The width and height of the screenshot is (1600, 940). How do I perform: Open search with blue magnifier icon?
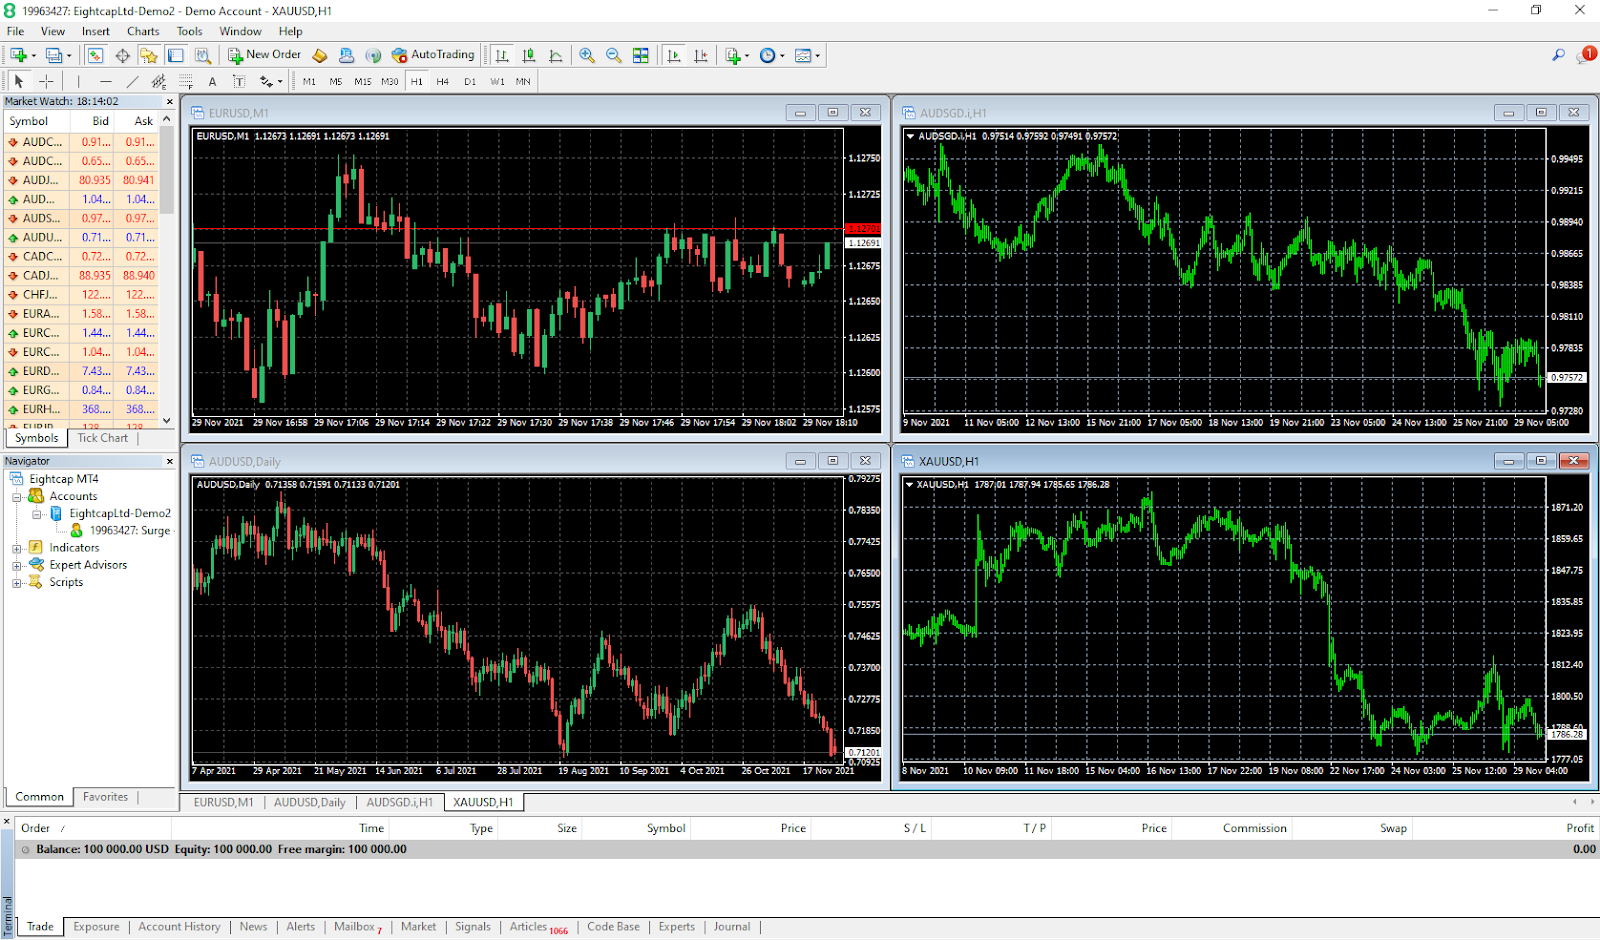click(1558, 56)
